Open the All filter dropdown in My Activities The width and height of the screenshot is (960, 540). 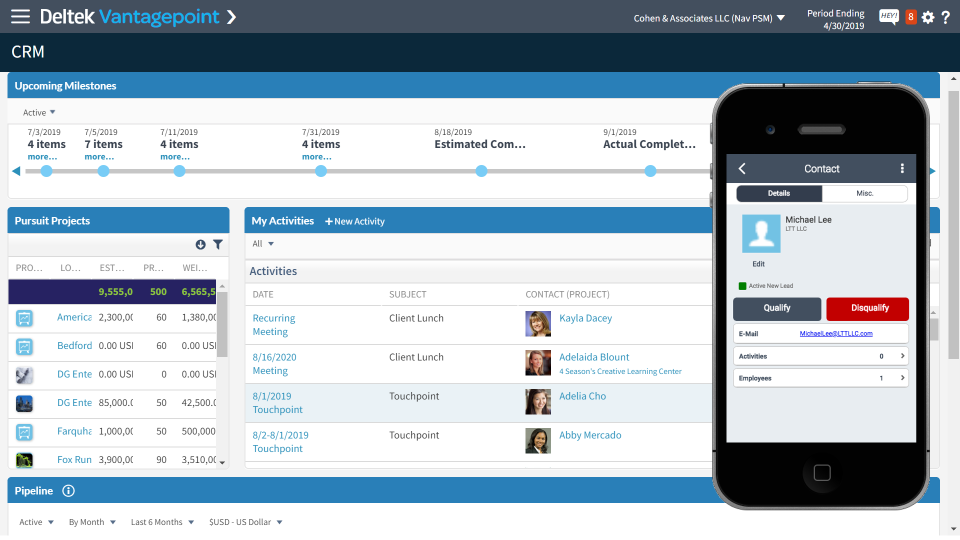tap(263, 244)
